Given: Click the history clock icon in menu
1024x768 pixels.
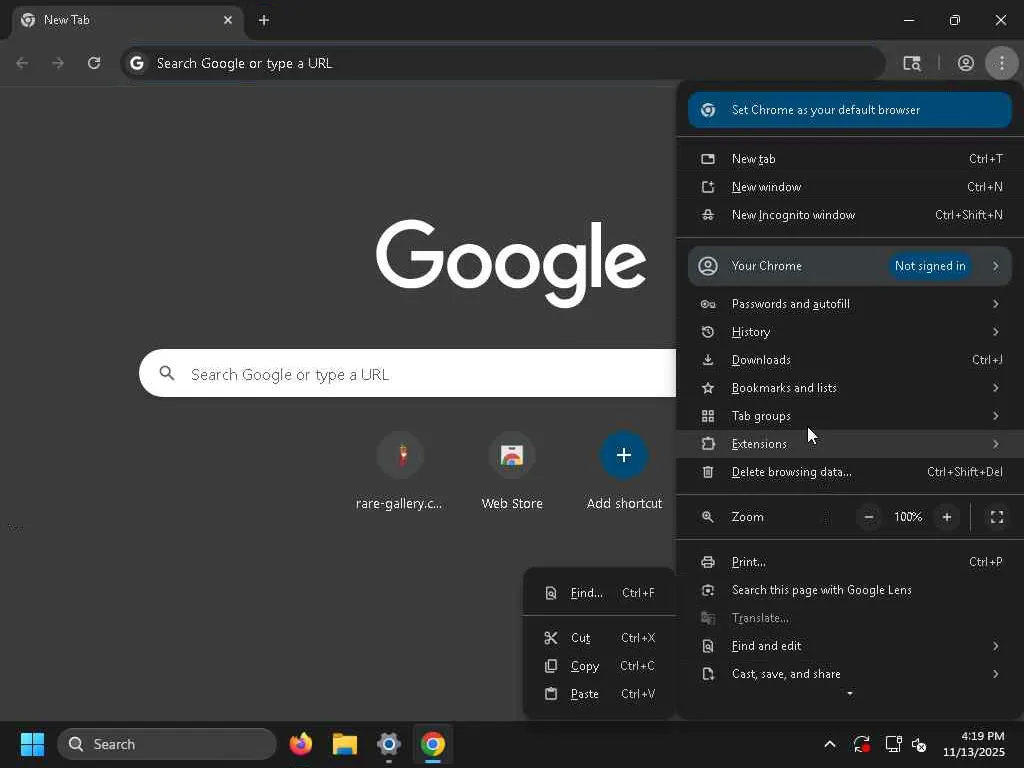Looking at the screenshot, I should tap(708, 332).
